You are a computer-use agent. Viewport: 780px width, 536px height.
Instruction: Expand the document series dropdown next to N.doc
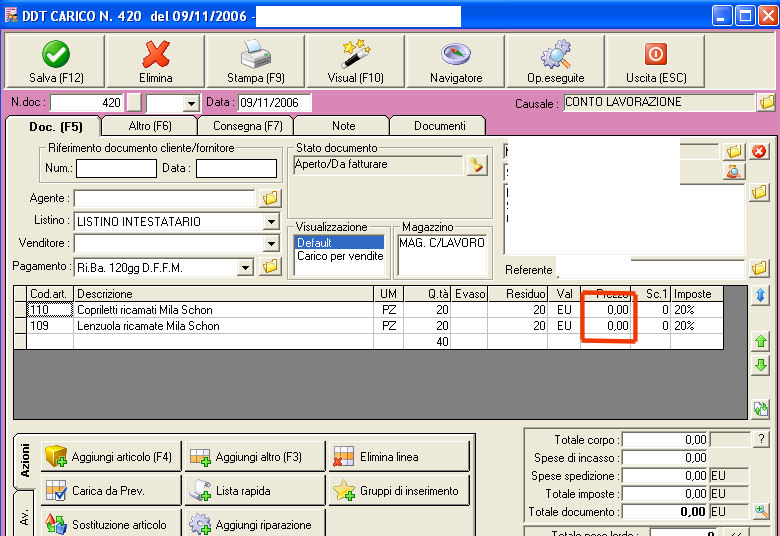(191, 104)
